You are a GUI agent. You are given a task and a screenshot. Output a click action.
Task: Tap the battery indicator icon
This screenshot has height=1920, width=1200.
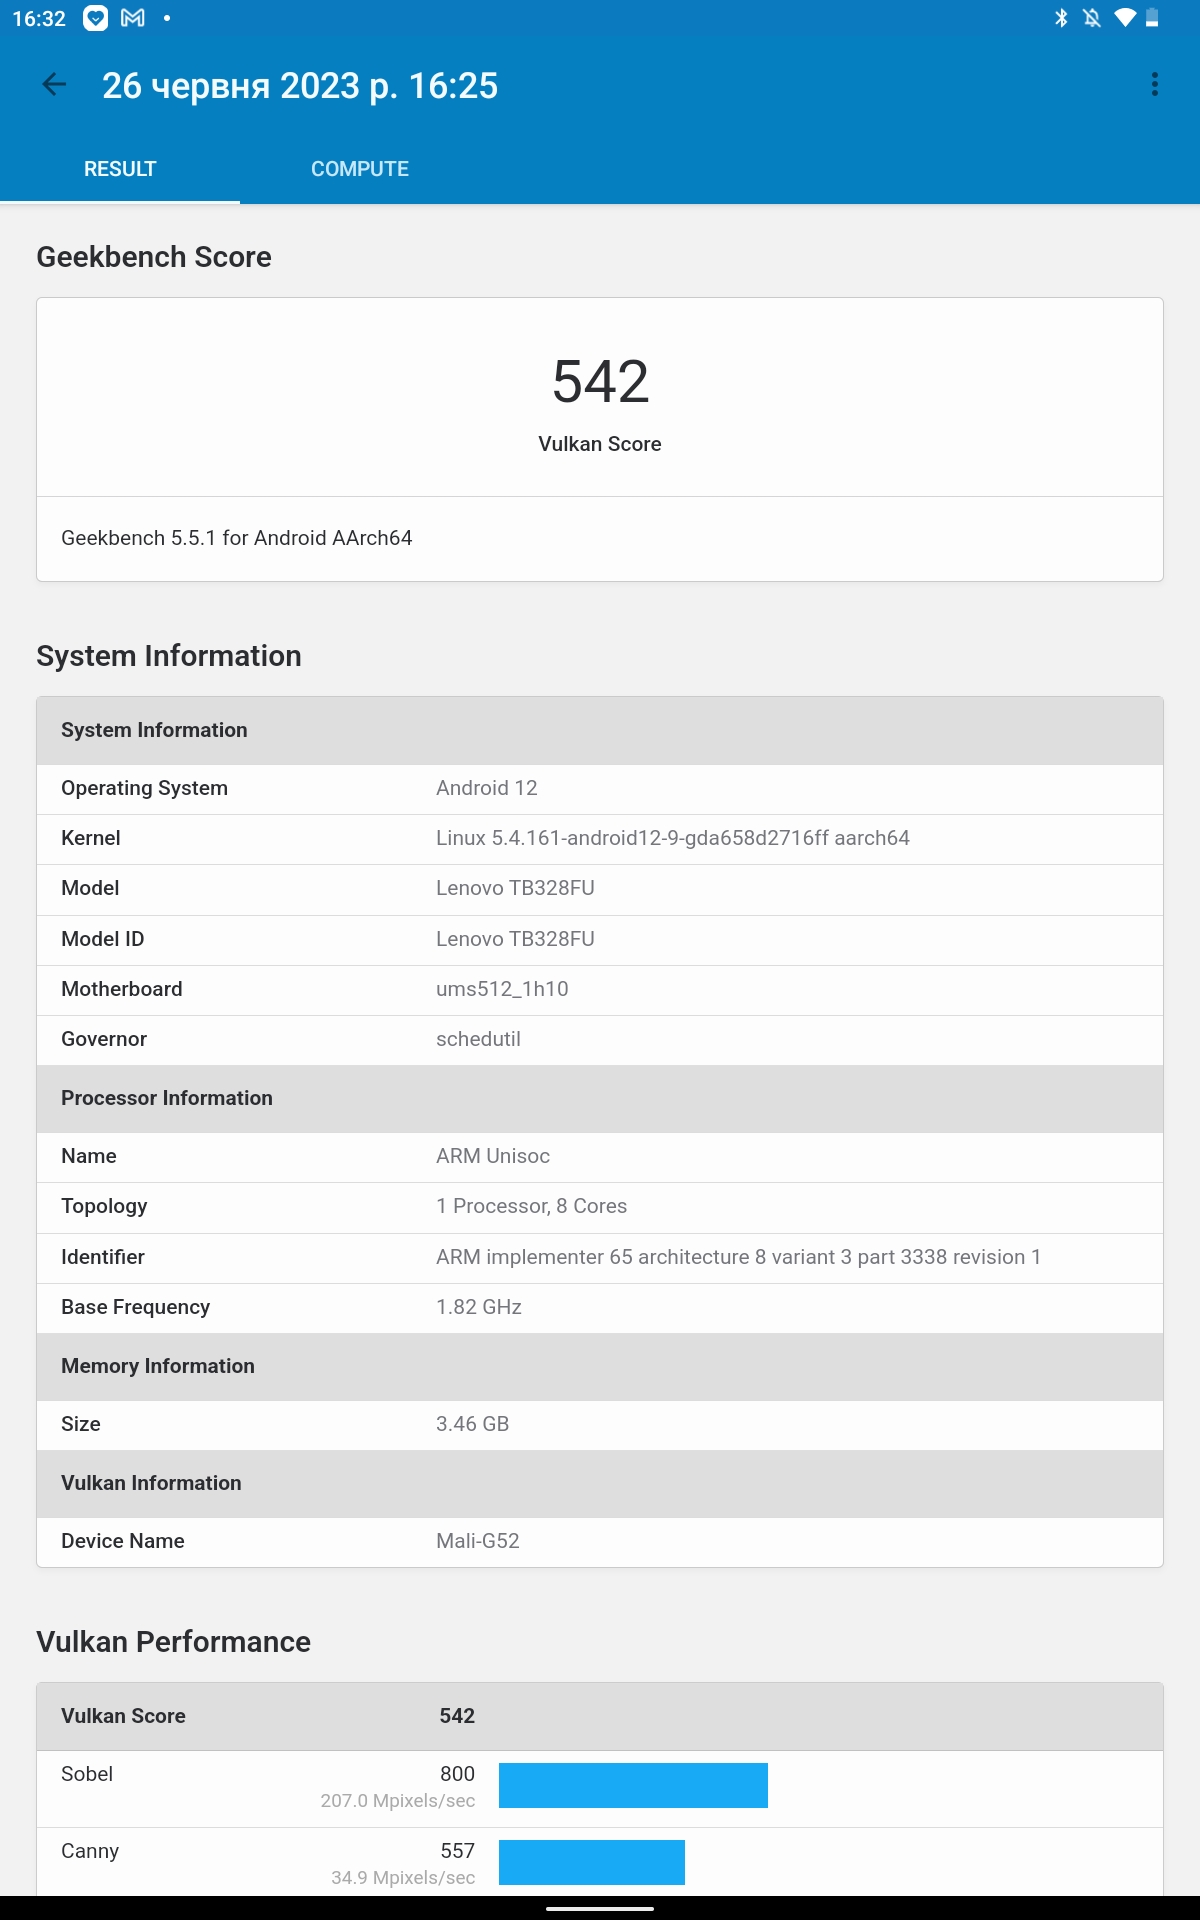click(x=1152, y=19)
